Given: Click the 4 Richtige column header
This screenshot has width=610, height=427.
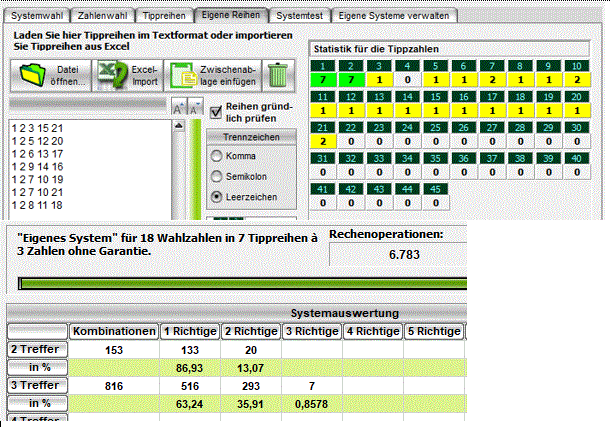Looking at the screenshot, I should click(x=373, y=331).
